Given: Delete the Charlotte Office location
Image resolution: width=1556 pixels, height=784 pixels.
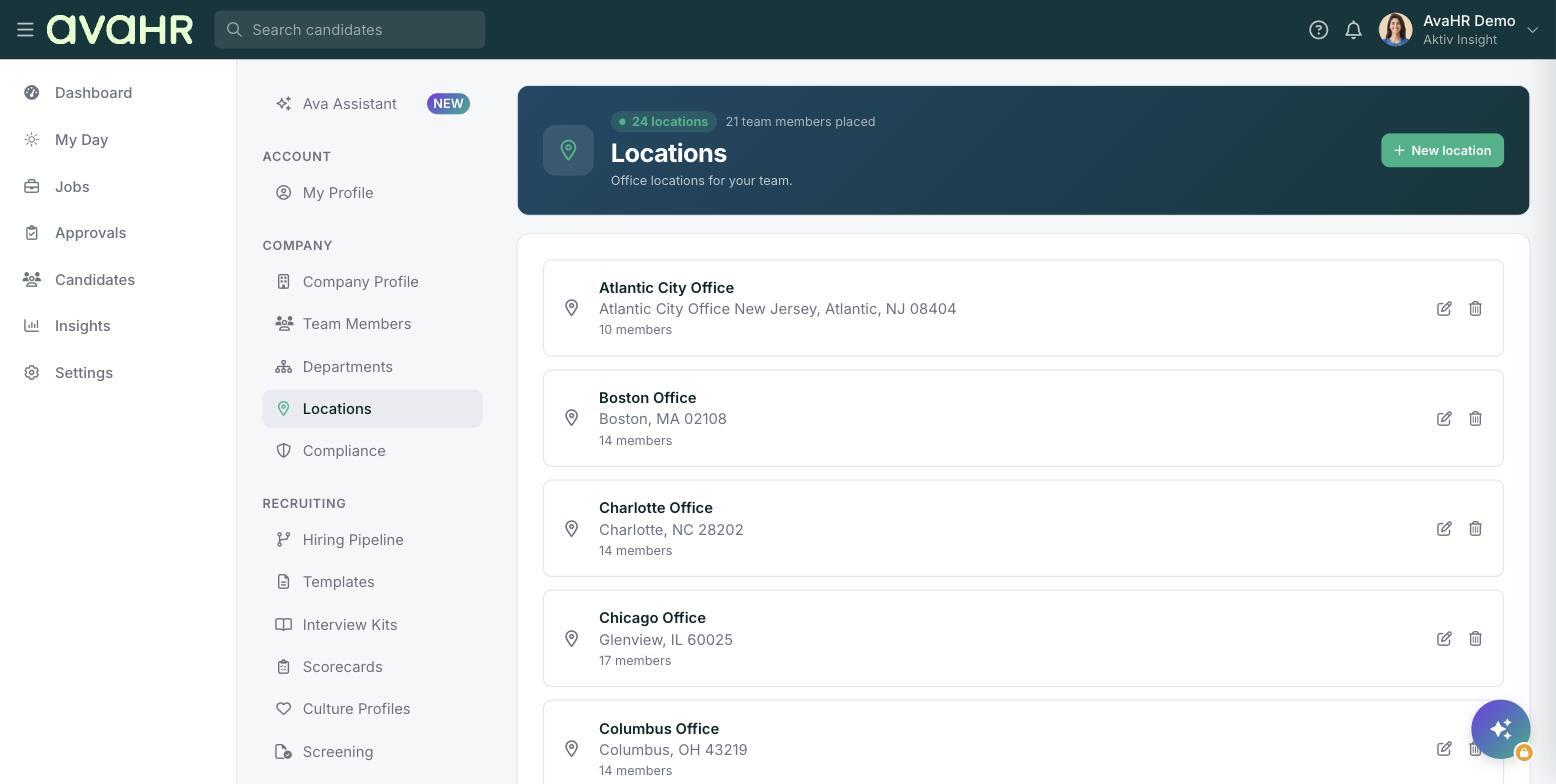Looking at the screenshot, I should (x=1475, y=529).
